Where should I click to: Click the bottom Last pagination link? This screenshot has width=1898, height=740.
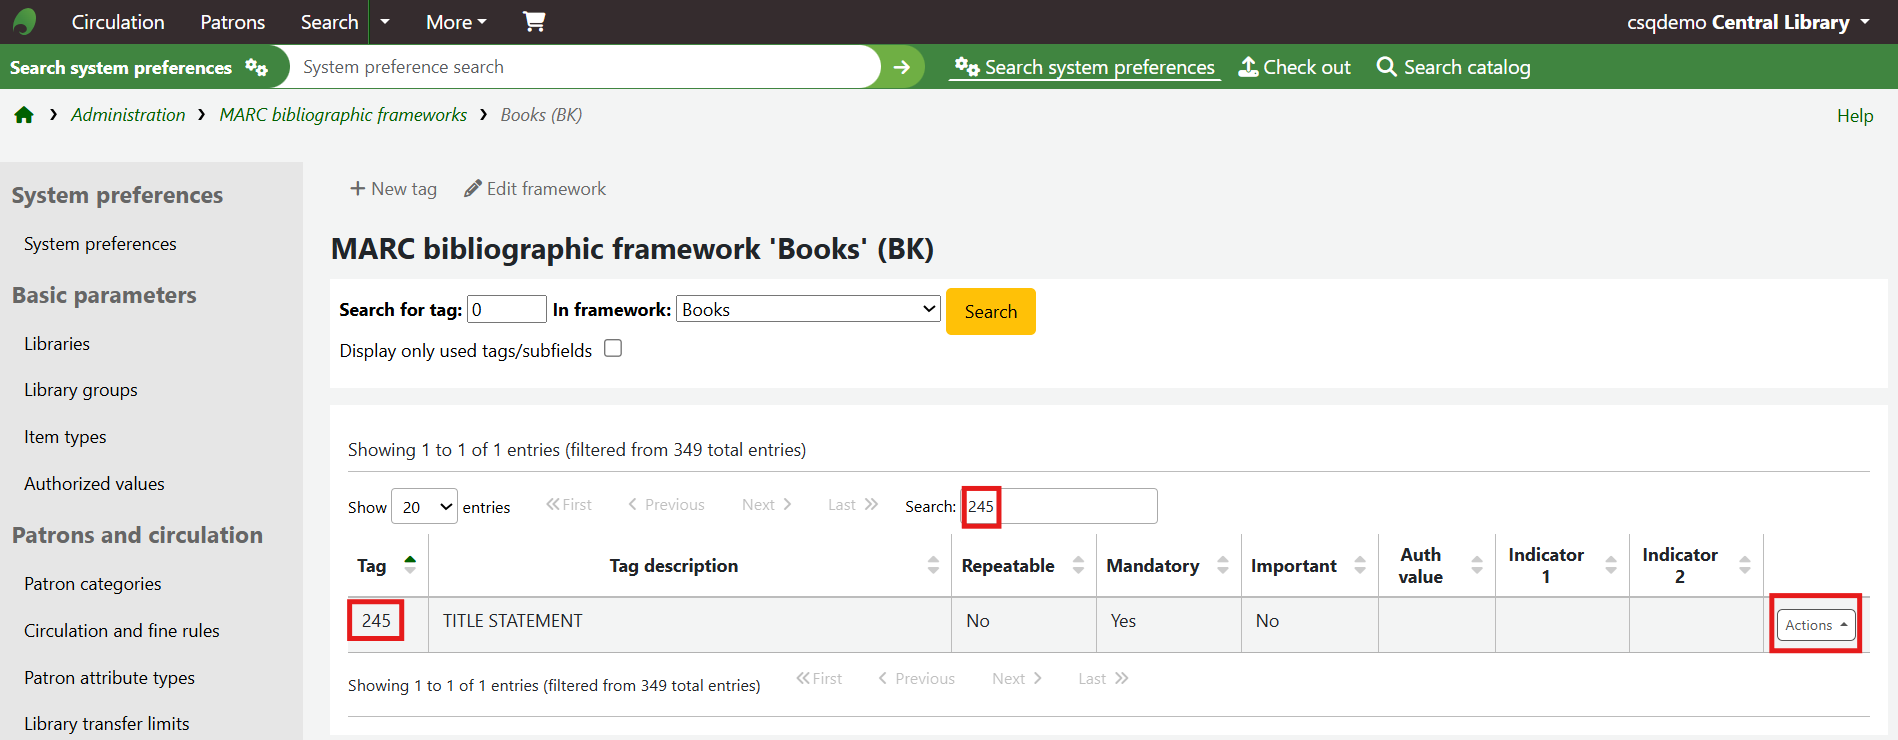(1103, 679)
